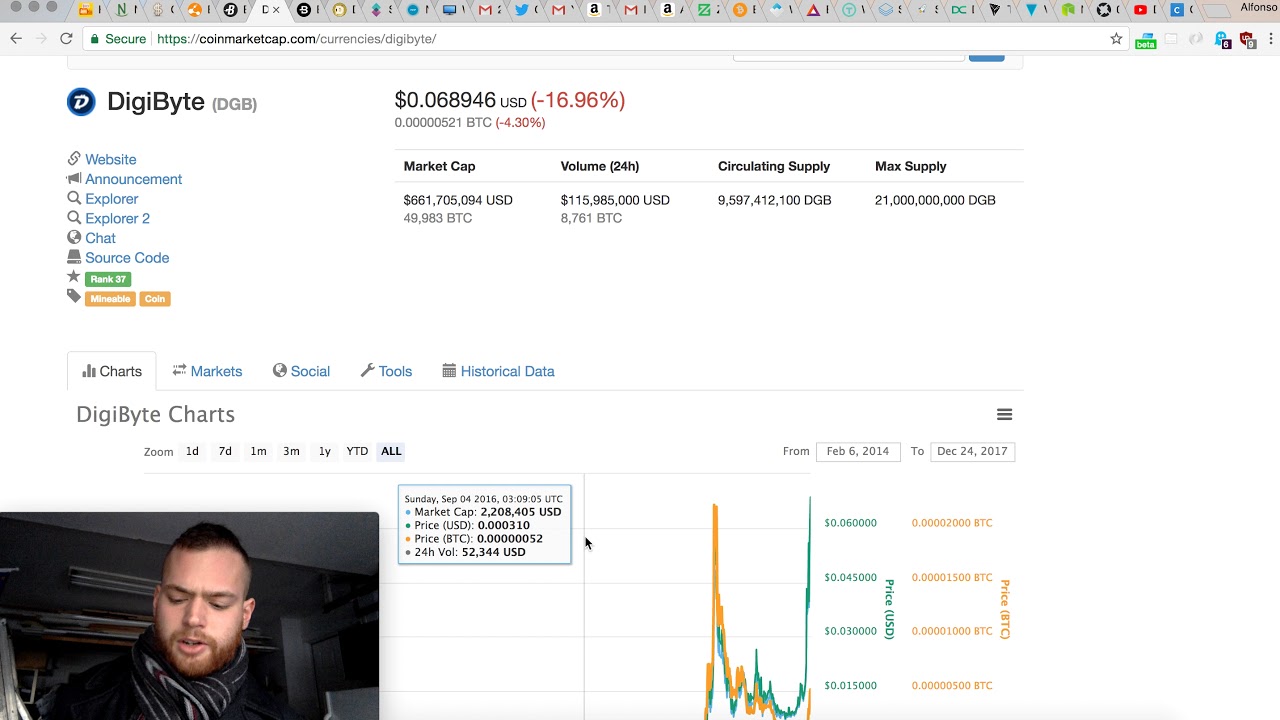Switch to the orange Bitcoin logo tab
The height and width of the screenshot is (720, 1280).
coord(740,10)
